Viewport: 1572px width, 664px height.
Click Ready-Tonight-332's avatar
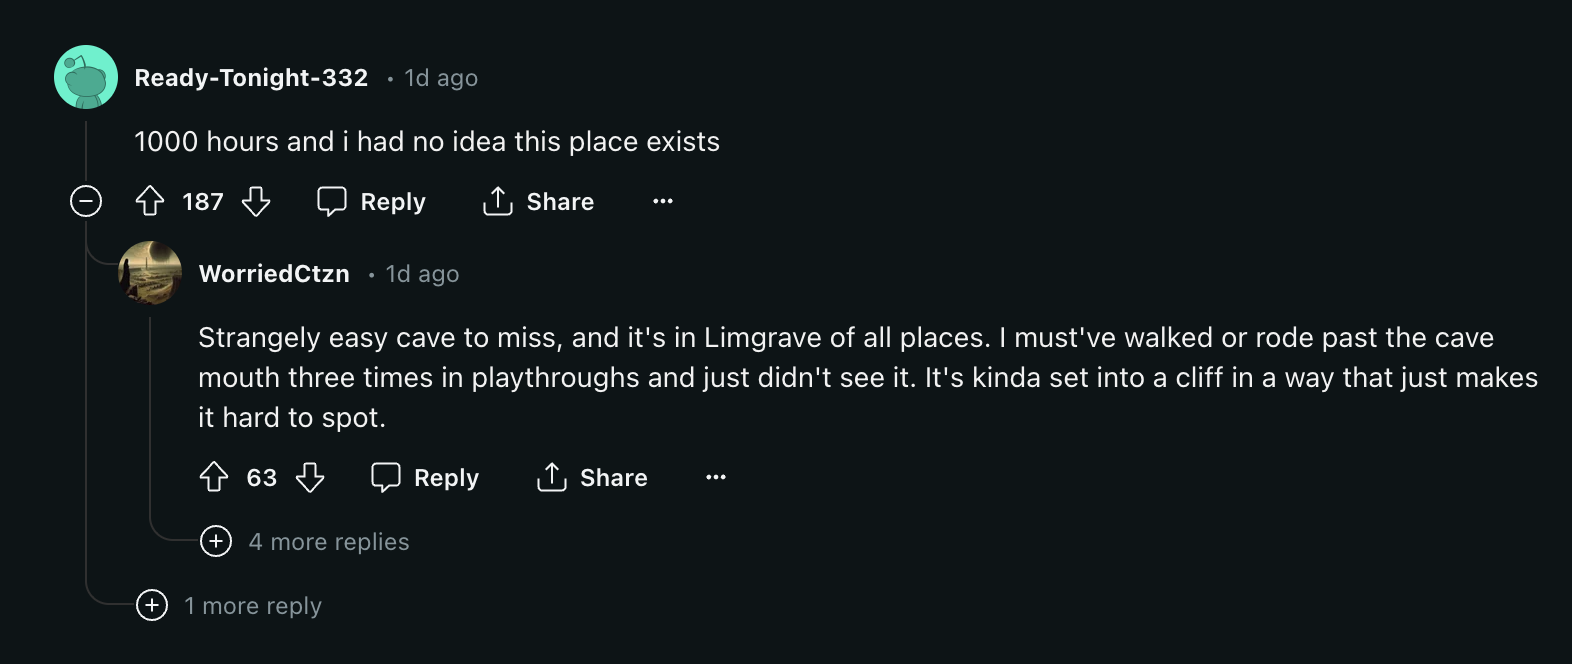click(85, 75)
